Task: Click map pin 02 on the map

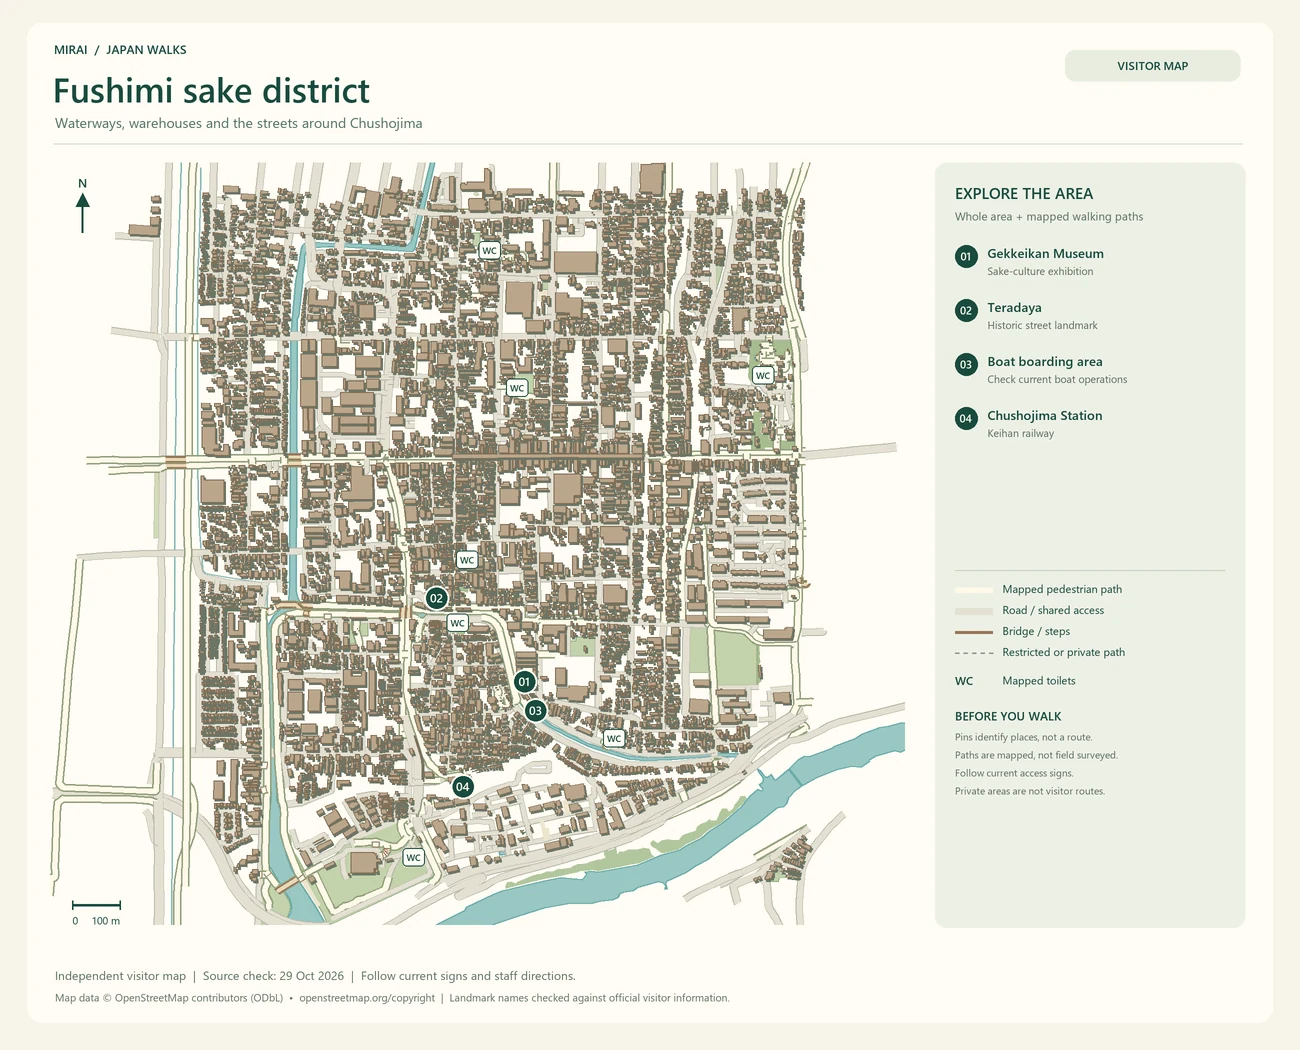Action: click(436, 598)
